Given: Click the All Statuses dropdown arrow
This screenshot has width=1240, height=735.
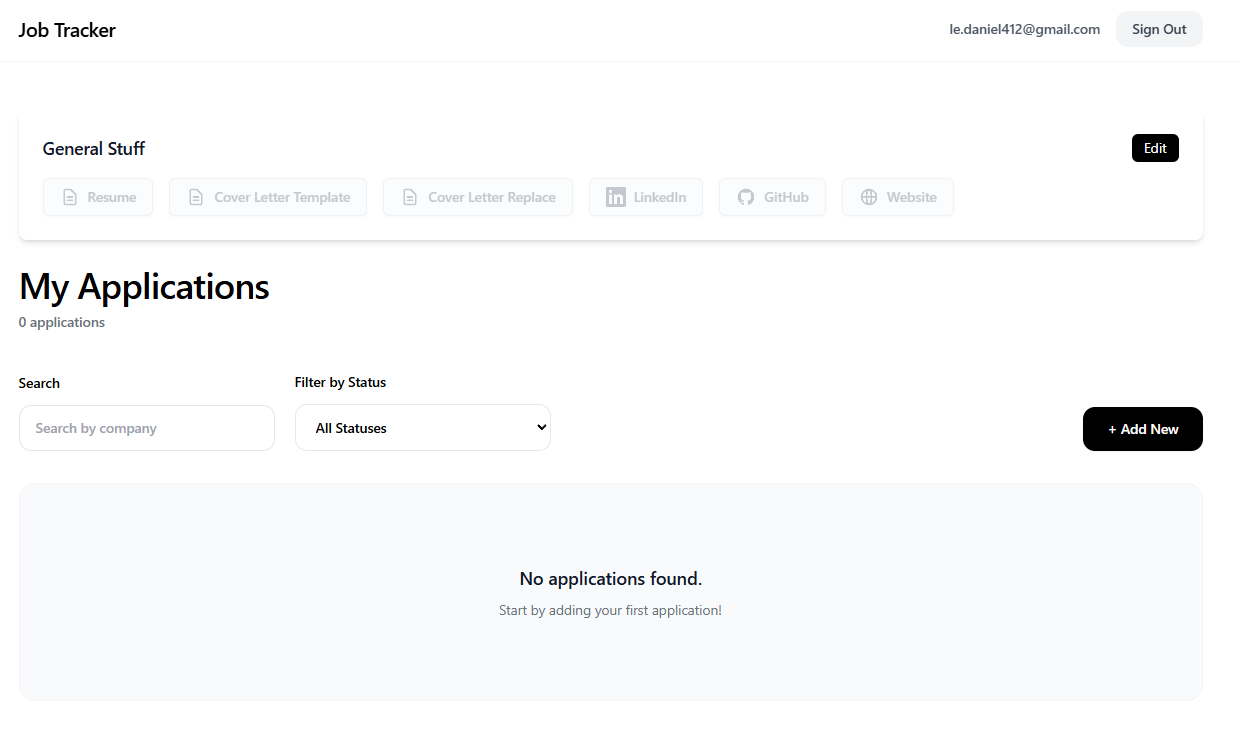Looking at the screenshot, I should point(541,427).
